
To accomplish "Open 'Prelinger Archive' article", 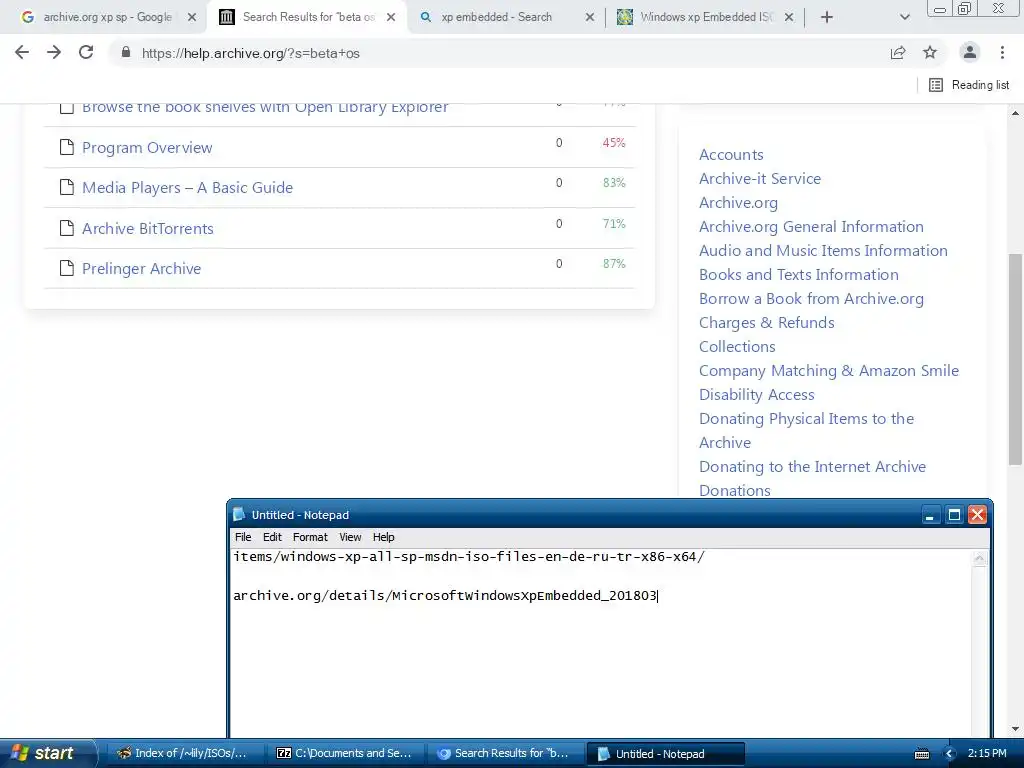I will (x=141, y=268).
